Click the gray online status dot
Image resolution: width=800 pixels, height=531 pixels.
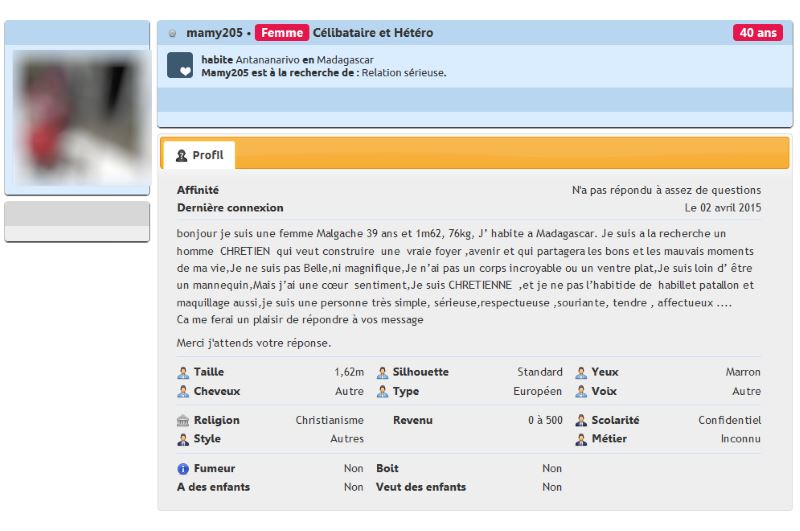pyautogui.click(x=172, y=34)
